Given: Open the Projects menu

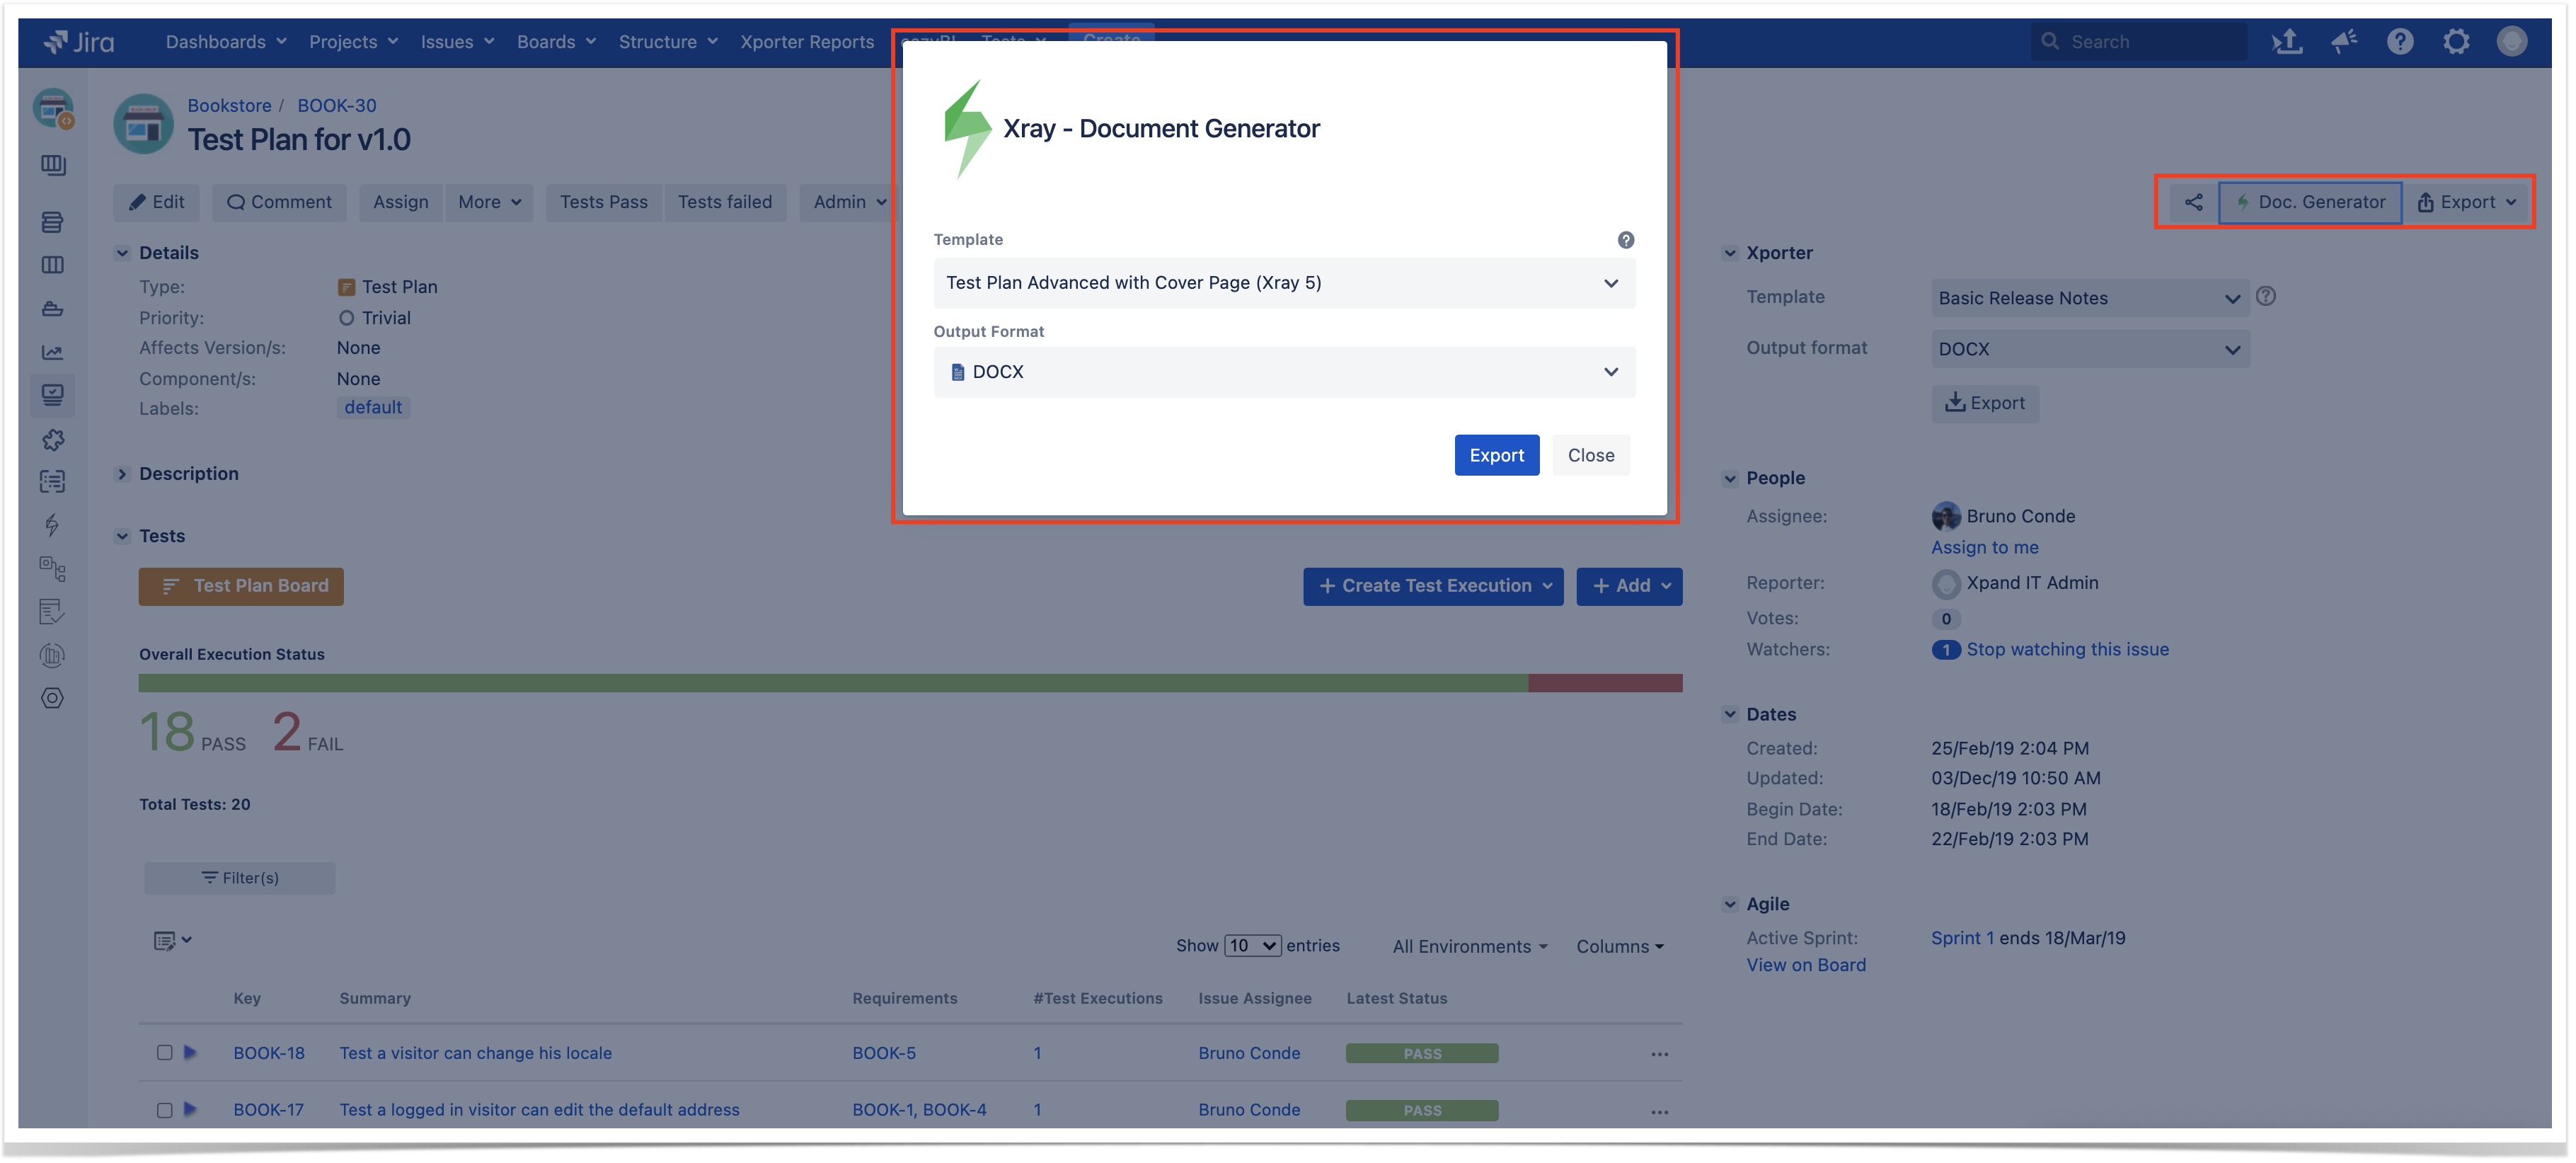Looking at the screenshot, I should (353, 41).
